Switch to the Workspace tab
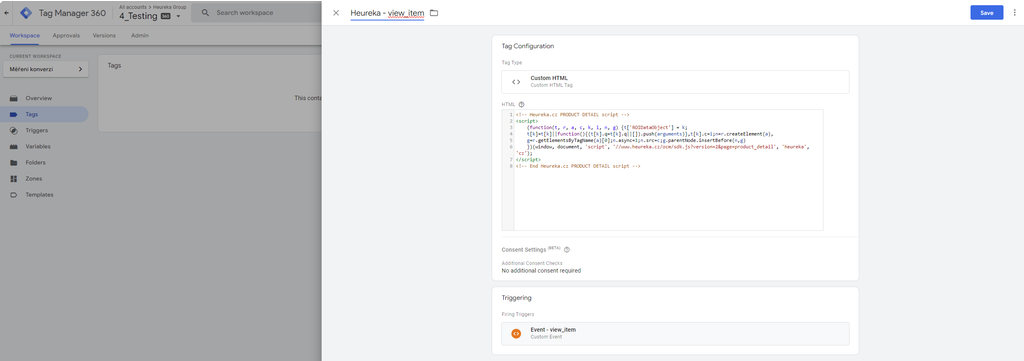The image size is (1024, 361). (x=25, y=35)
